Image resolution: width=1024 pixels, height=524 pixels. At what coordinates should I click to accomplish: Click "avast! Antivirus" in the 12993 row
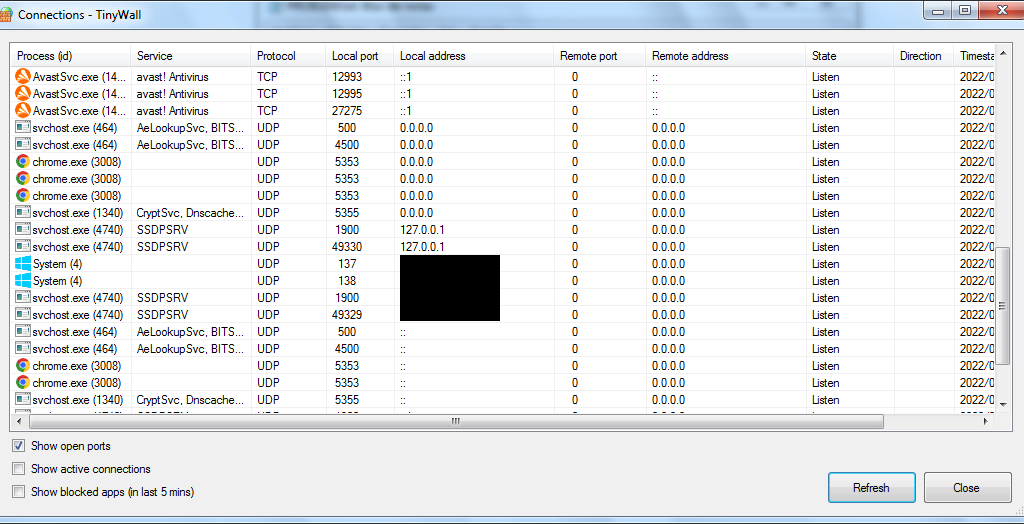click(x=172, y=76)
